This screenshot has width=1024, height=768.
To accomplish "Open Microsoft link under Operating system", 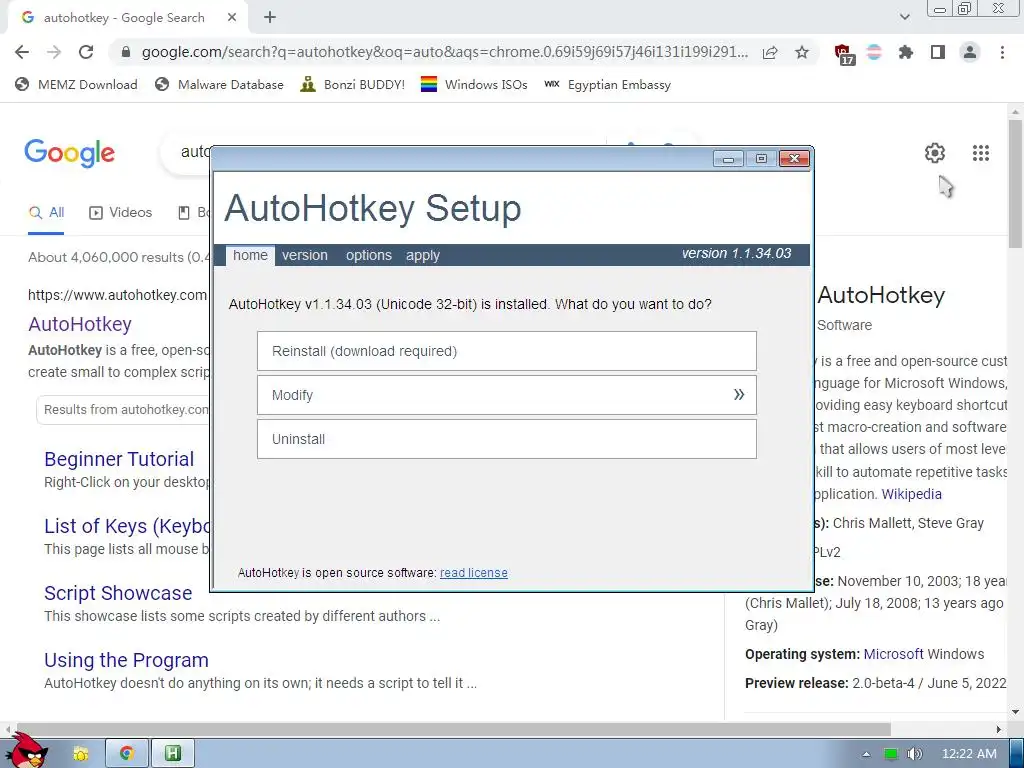I will [x=894, y=654].
